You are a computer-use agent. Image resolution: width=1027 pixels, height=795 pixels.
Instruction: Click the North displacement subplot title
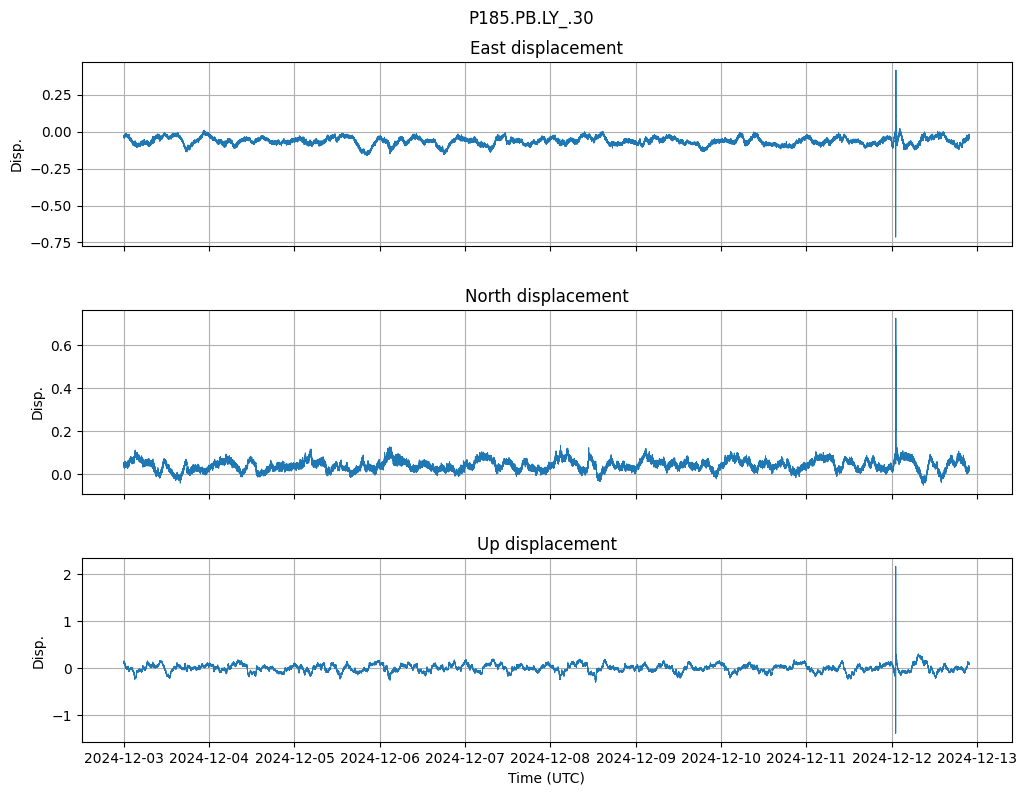coord(546,296)
